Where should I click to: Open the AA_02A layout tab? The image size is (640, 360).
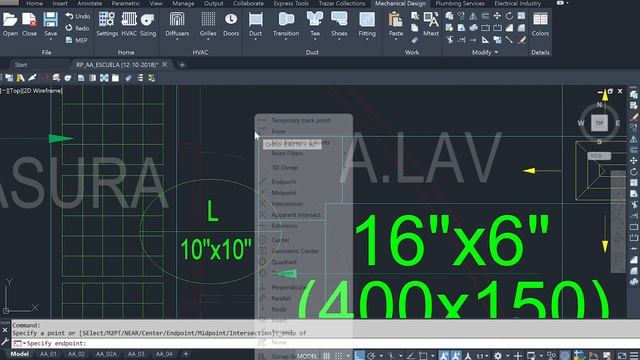[106, 354]
